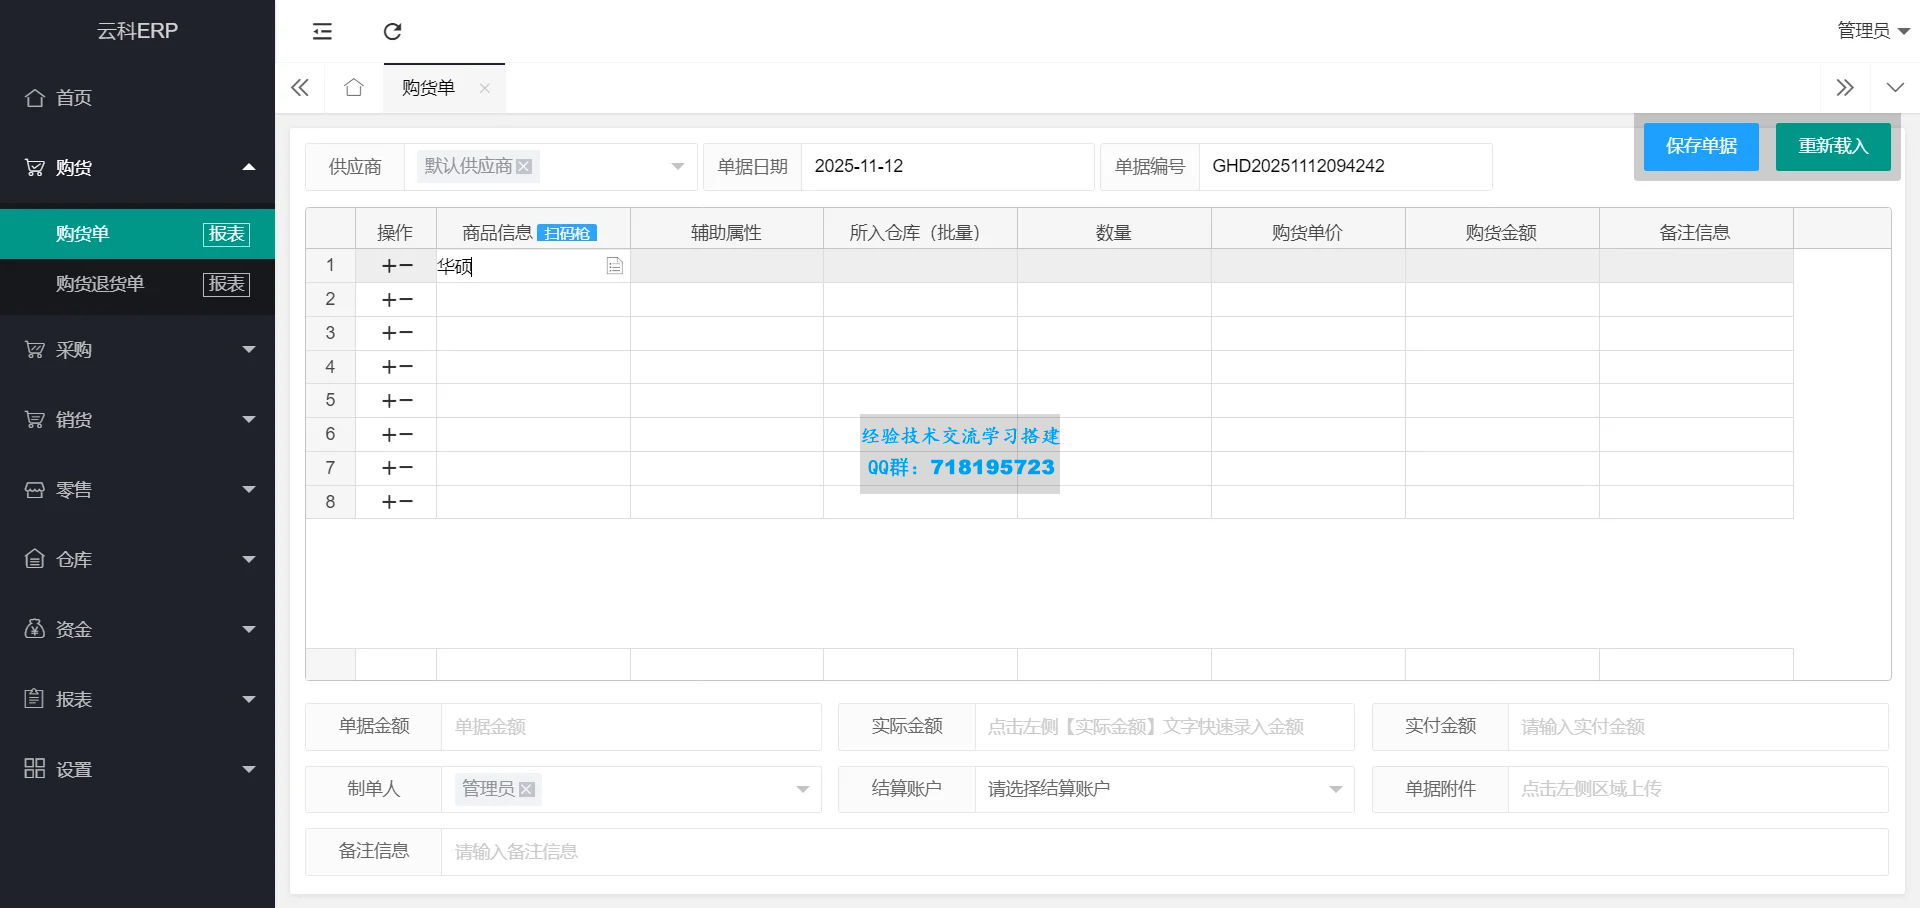This screenshot has width=1920, height=908.
Task: Open the home tab icon
Action: point(353,88)
